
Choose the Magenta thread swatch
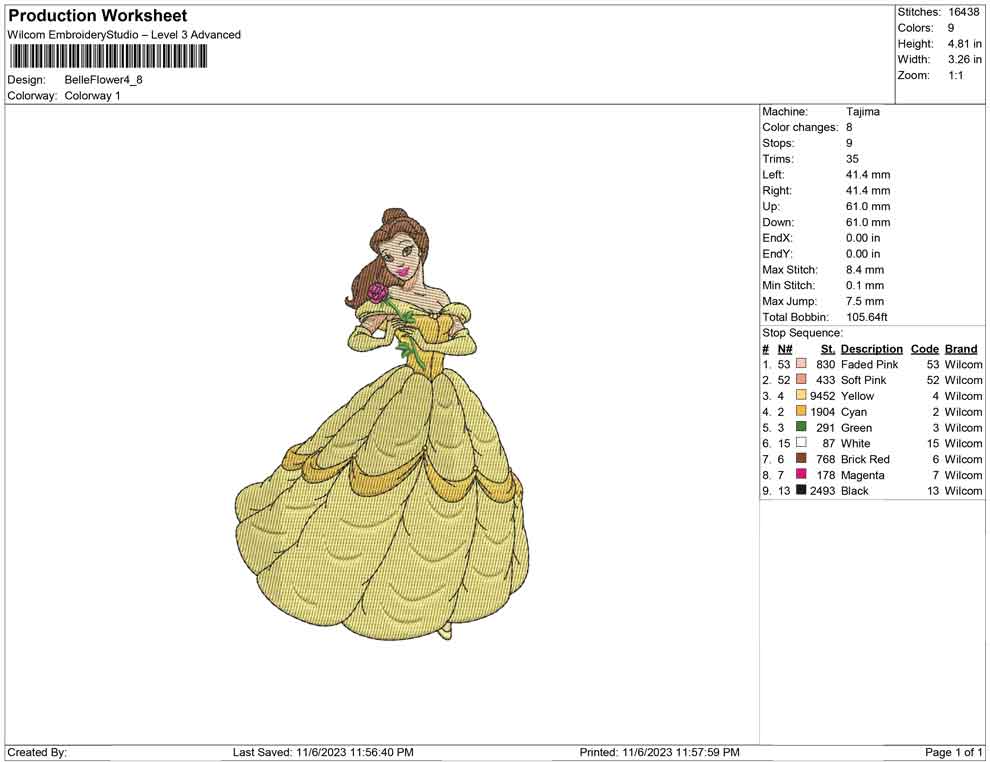click(x=801, y=475)
